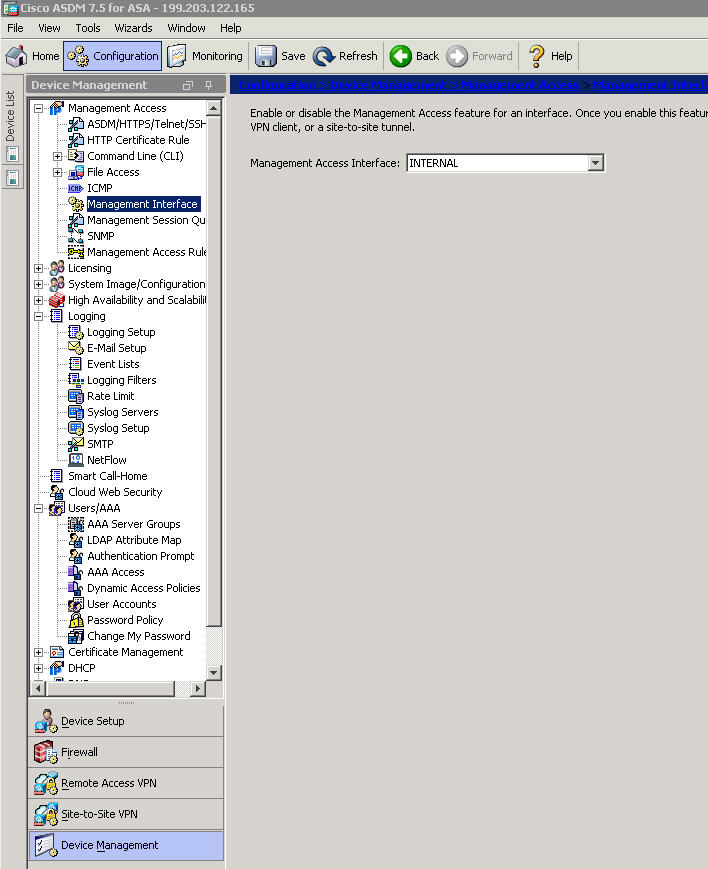708x869 pixels.
Task: Click the Save floppy disk icon
Action: click(x=266, y=56)
